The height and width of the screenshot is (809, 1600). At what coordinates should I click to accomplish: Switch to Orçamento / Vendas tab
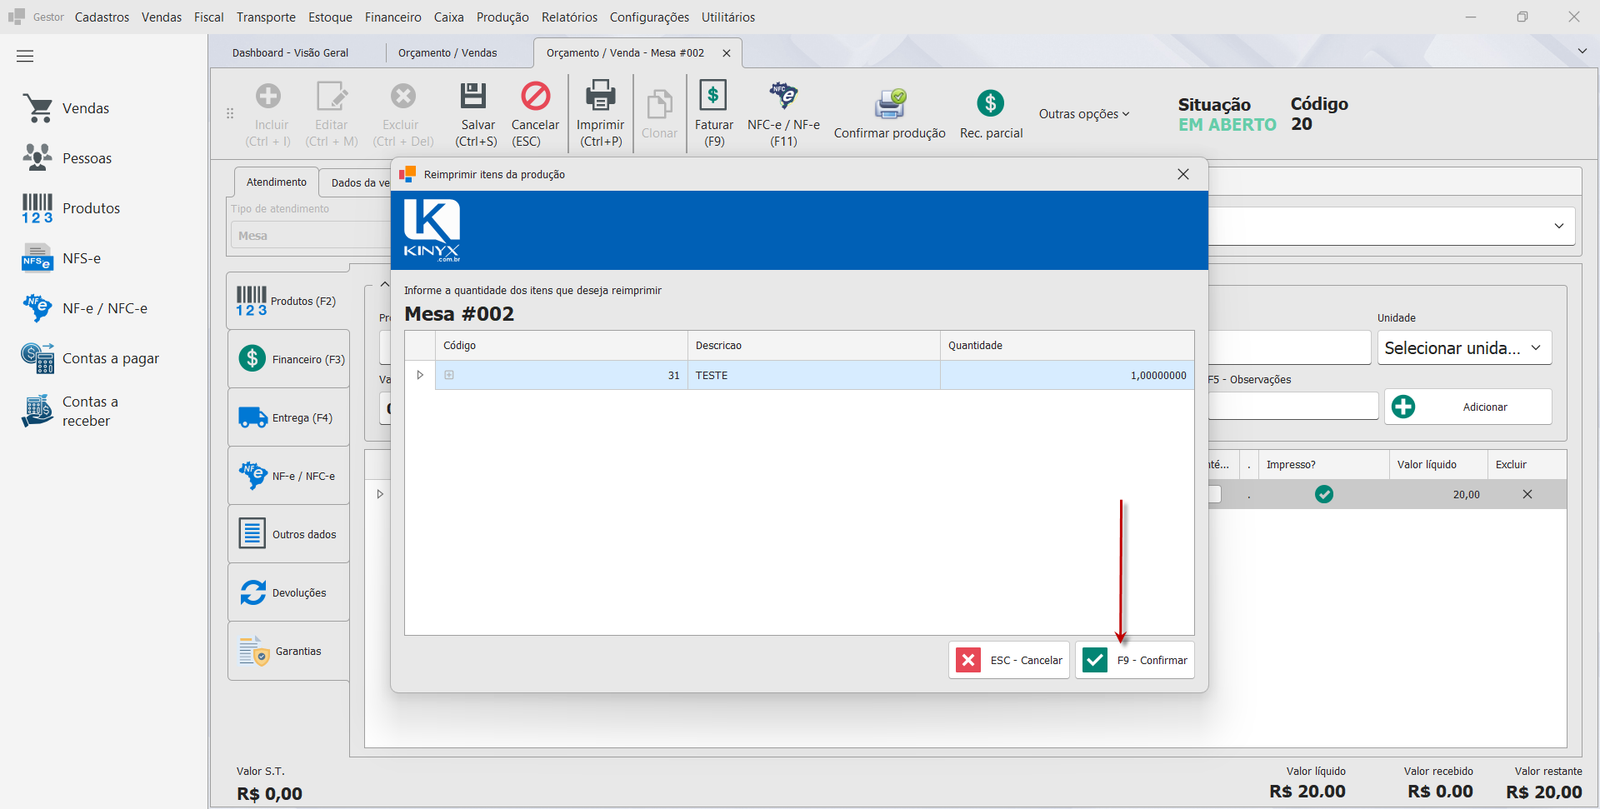447,53
